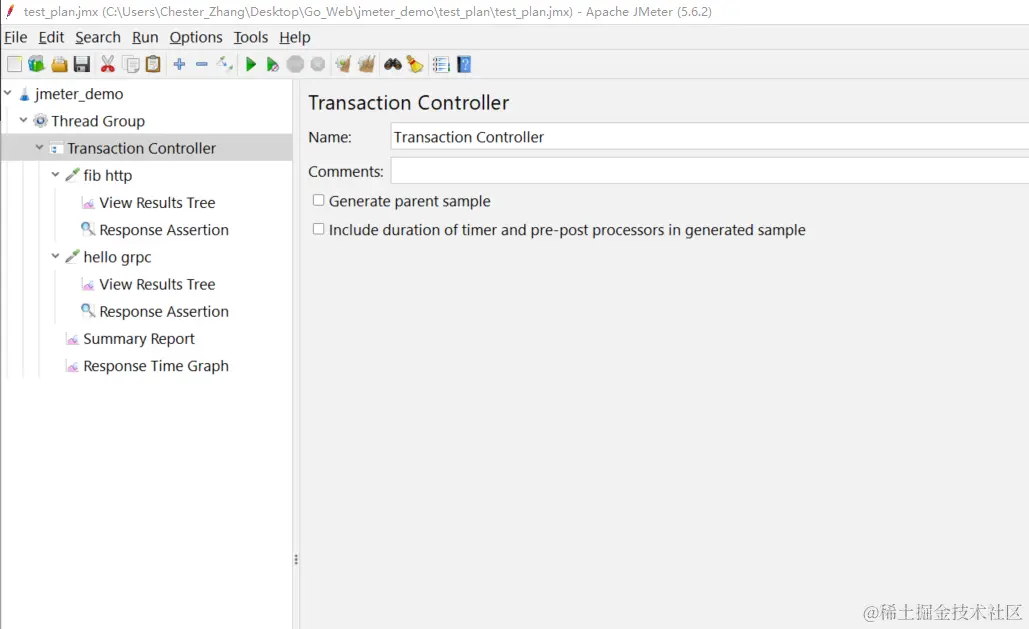Image resolution: width=1029 pixels, height=629 pixels.
Task: Paste element using clipboard icon
Action: point(153,64)
